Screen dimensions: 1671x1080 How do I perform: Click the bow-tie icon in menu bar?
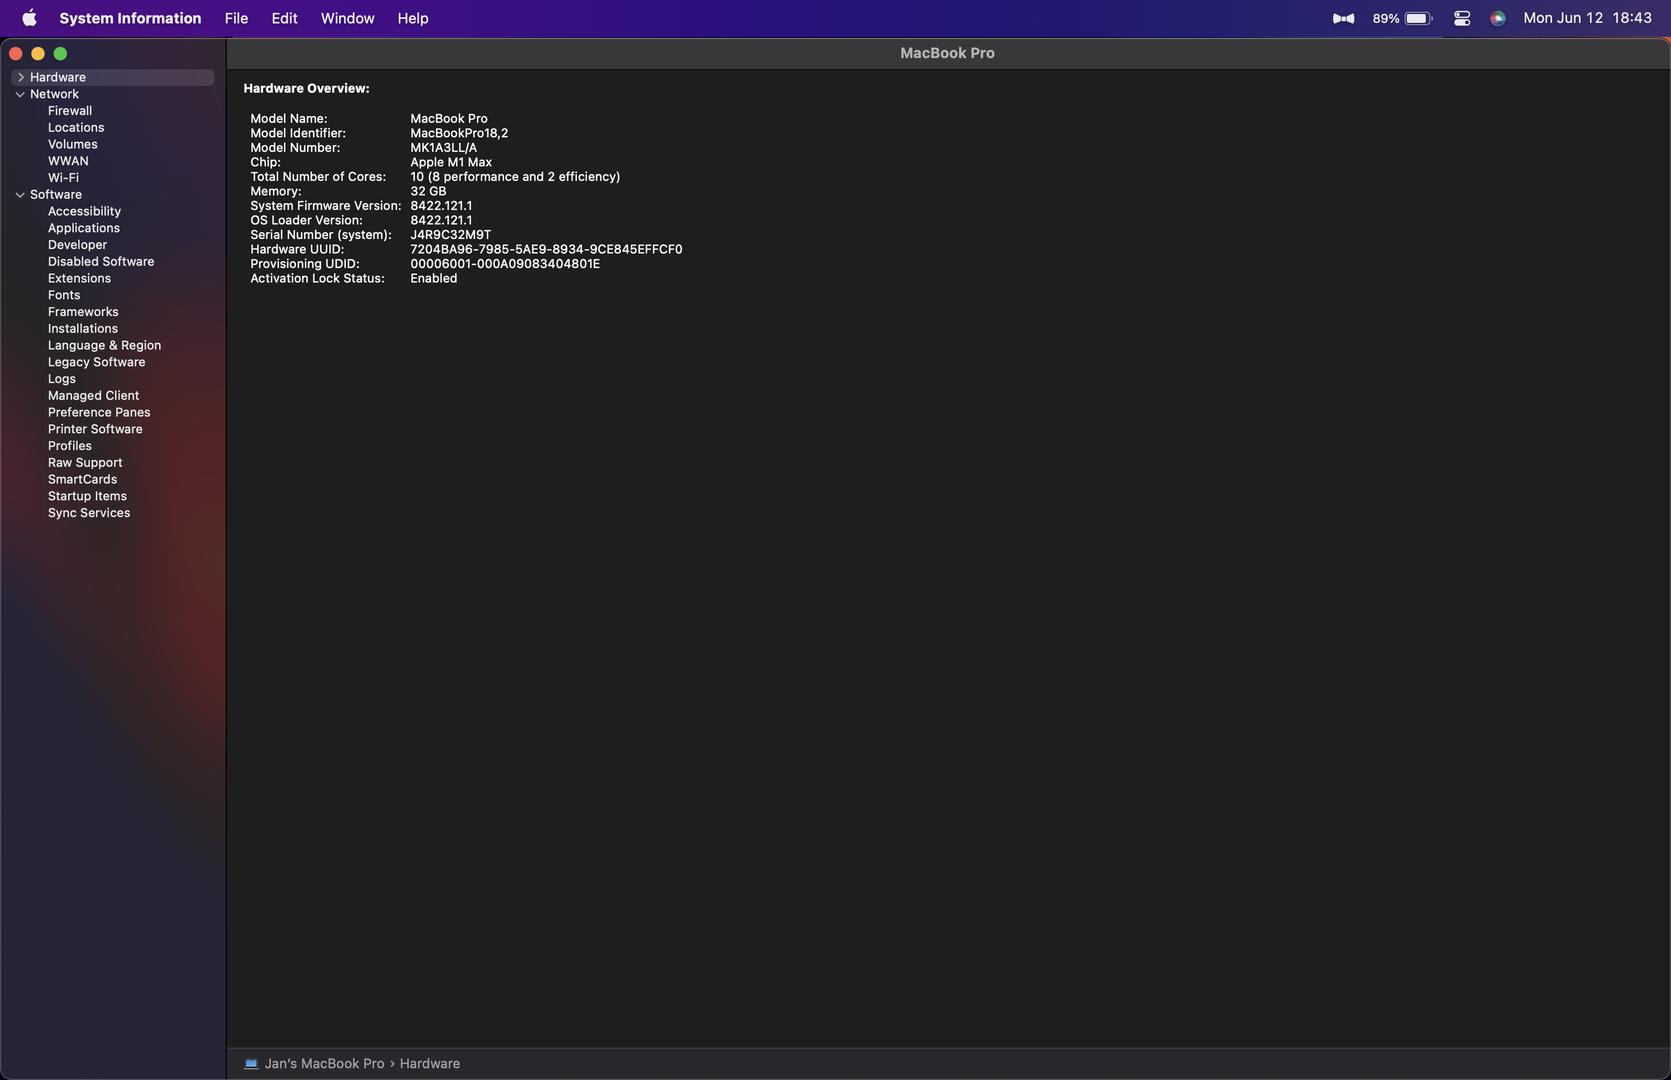pyautogui.click(x=1343, y=18)
